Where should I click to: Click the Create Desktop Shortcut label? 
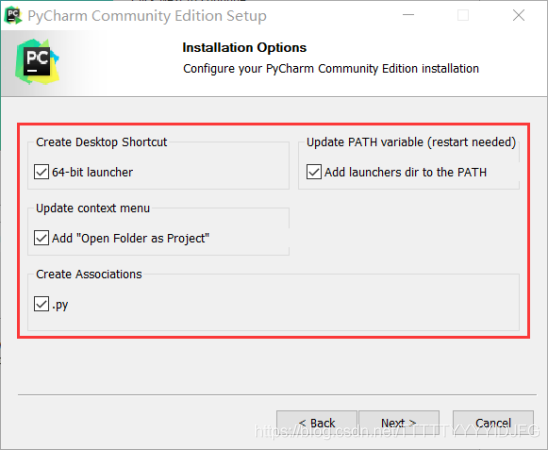click(102, 142)
